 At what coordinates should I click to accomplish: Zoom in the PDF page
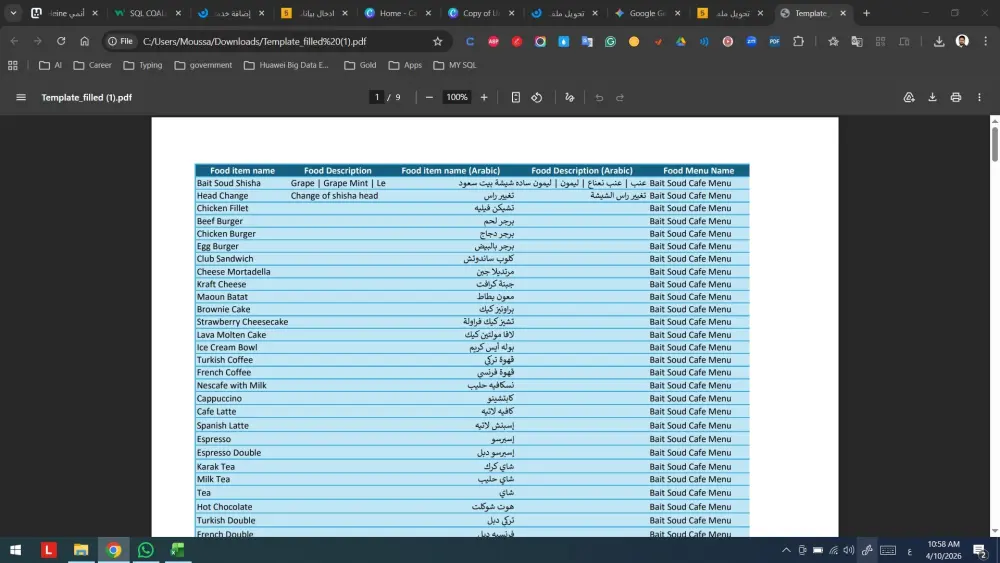click(484, 98)
